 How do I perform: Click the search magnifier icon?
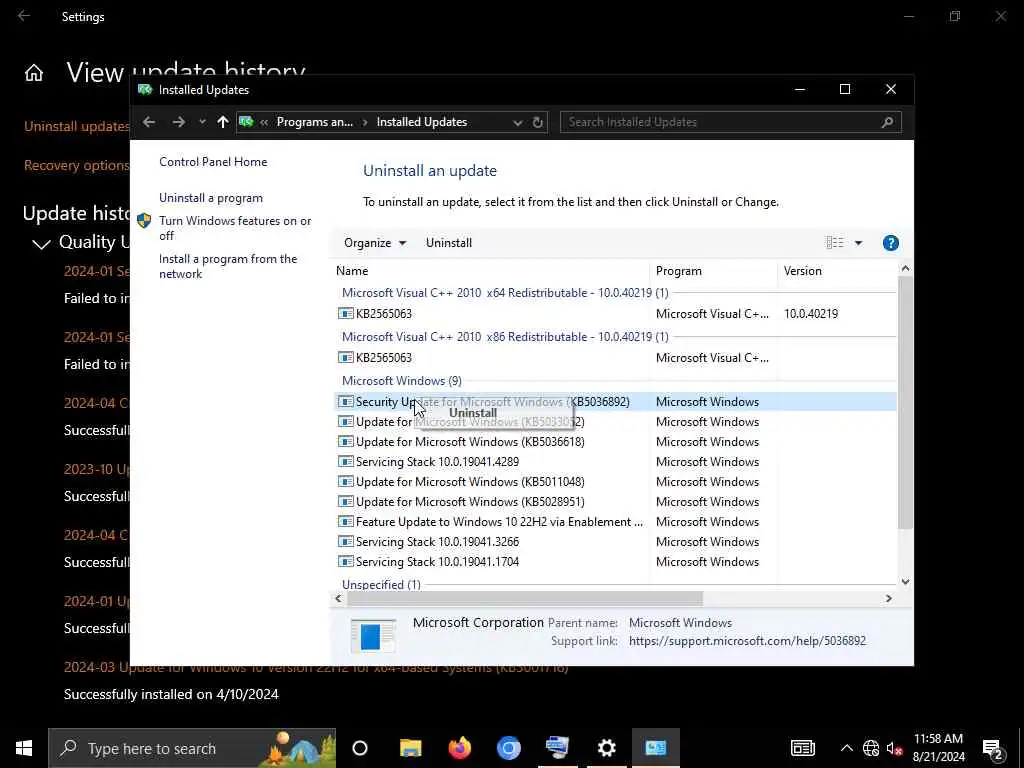887,122
